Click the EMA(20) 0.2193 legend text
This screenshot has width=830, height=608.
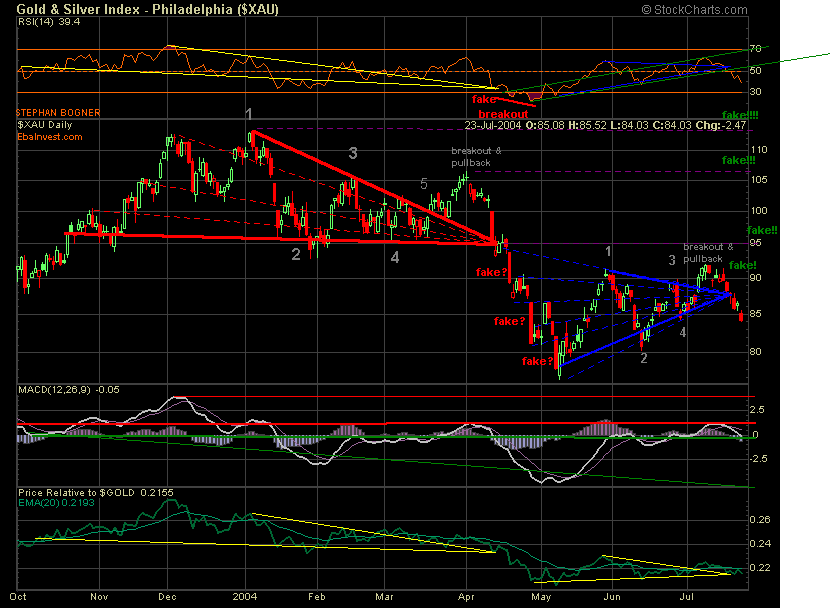[x=56, y=503]
